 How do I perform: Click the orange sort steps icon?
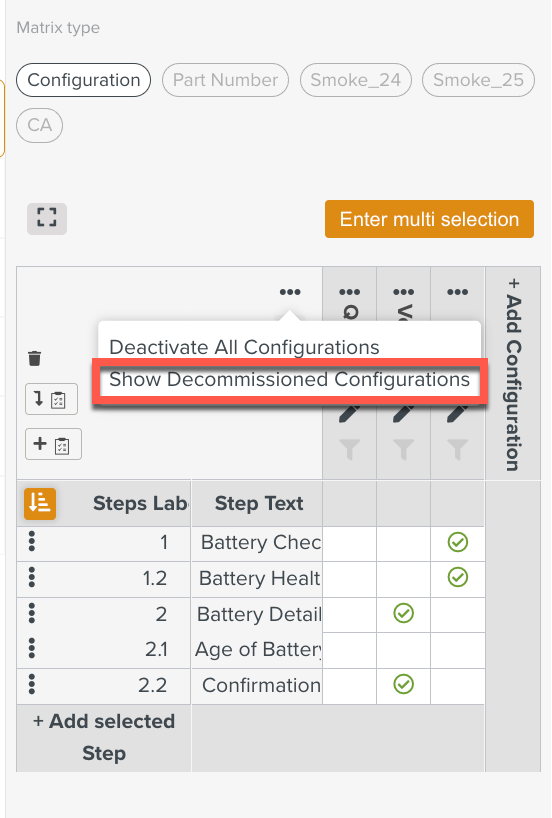pyautogui.click(x=40, y=503)
